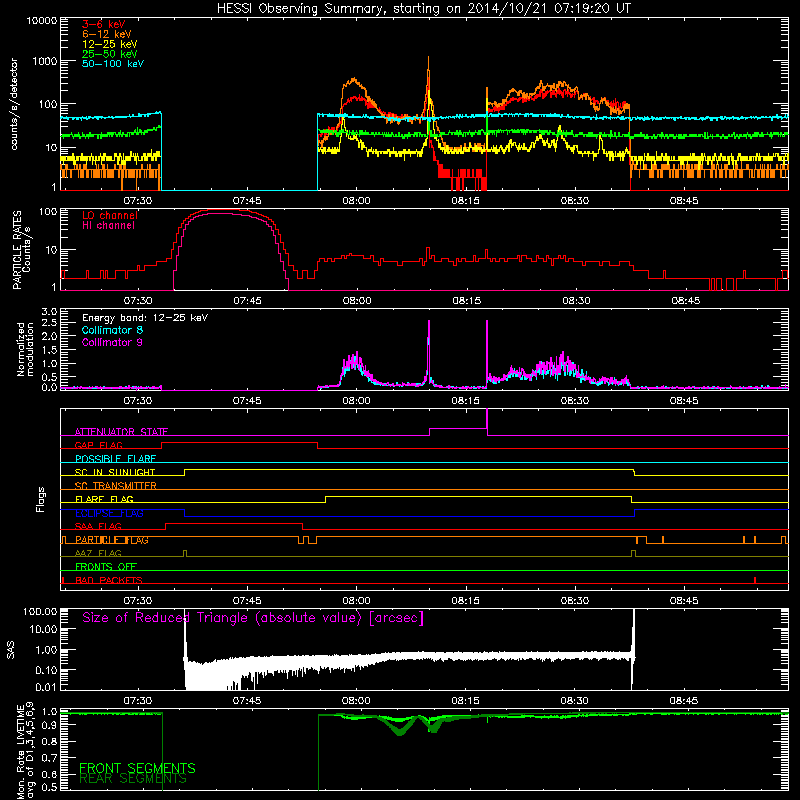Image resolution: width=800 pixels, height=800 pixels.
Task: Click the PARTICLE RATES axis label
Action: [21, 249]
